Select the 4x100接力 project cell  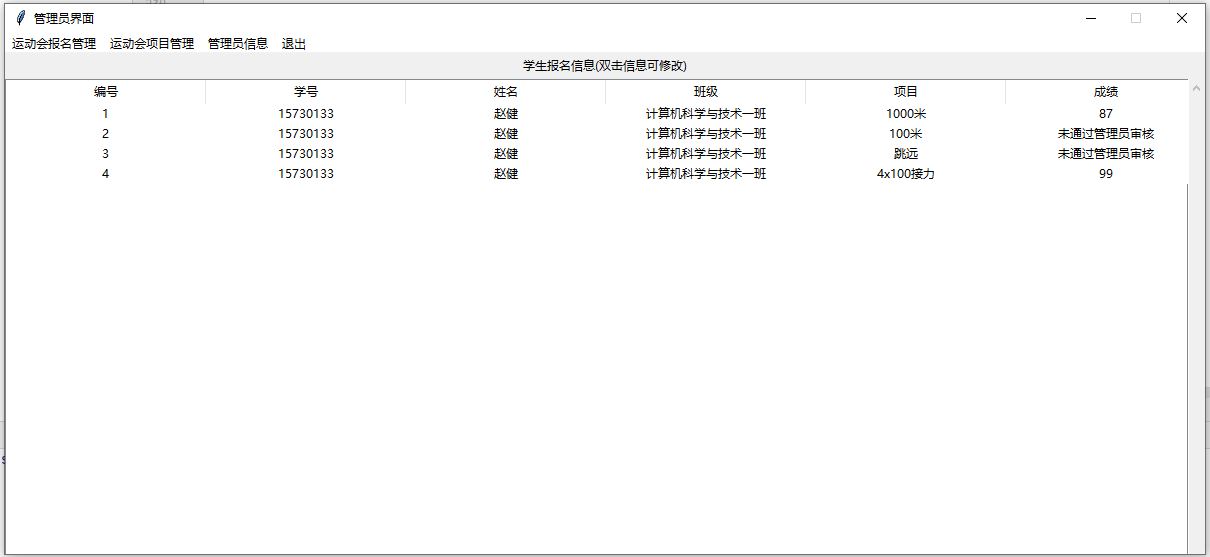(906, 174)
